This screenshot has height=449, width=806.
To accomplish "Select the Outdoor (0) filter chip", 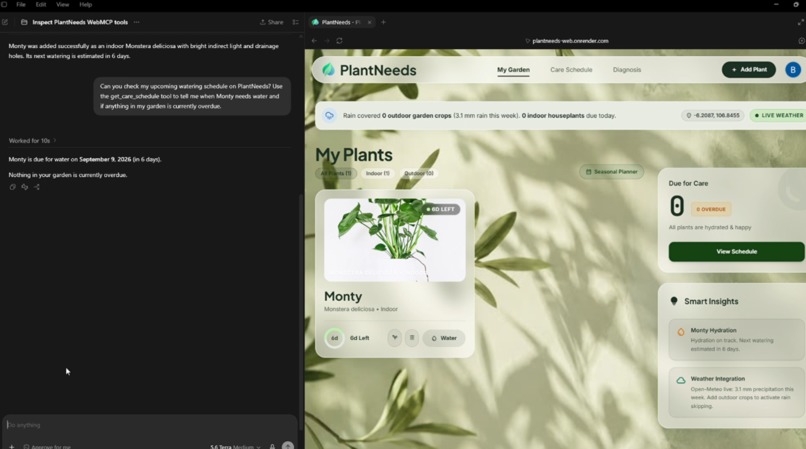I will [x=418, y=173].
